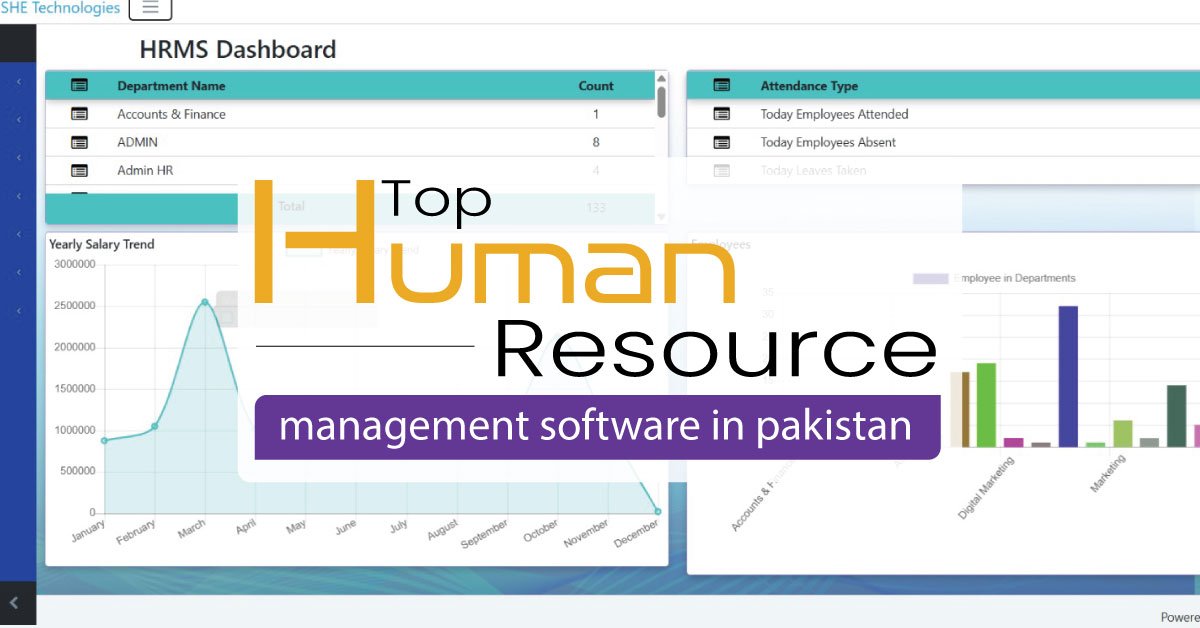Screen dimensions: 1200x628
Task: Click the table icon in Department Name header
Action: tap(80, 86)
